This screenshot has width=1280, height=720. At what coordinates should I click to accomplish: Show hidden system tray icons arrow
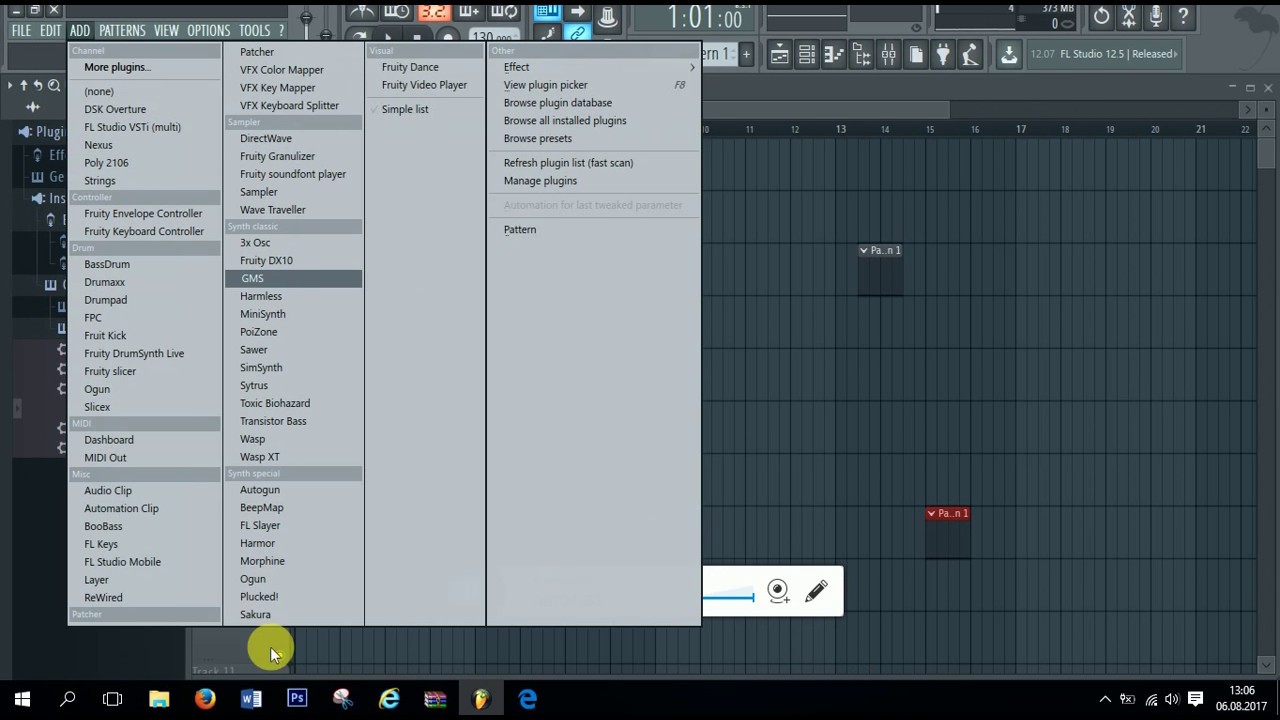click(1105, 699)
